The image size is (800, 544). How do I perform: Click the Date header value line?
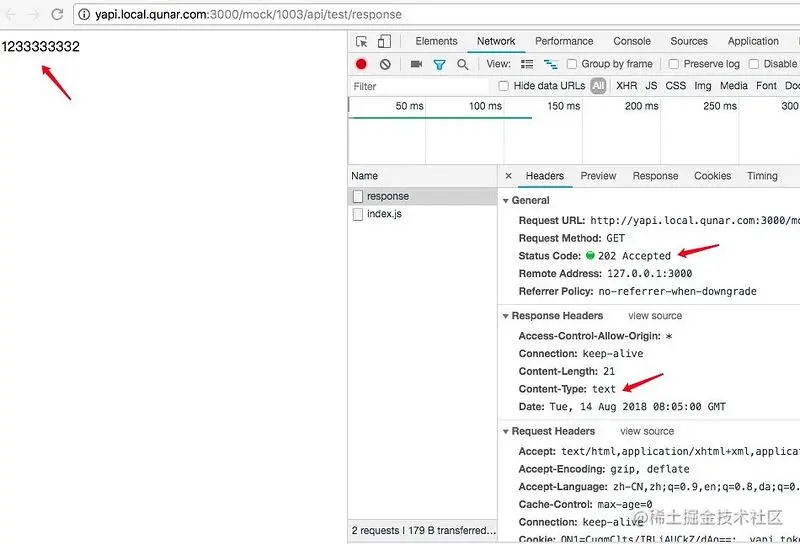[x=637, y=407]
